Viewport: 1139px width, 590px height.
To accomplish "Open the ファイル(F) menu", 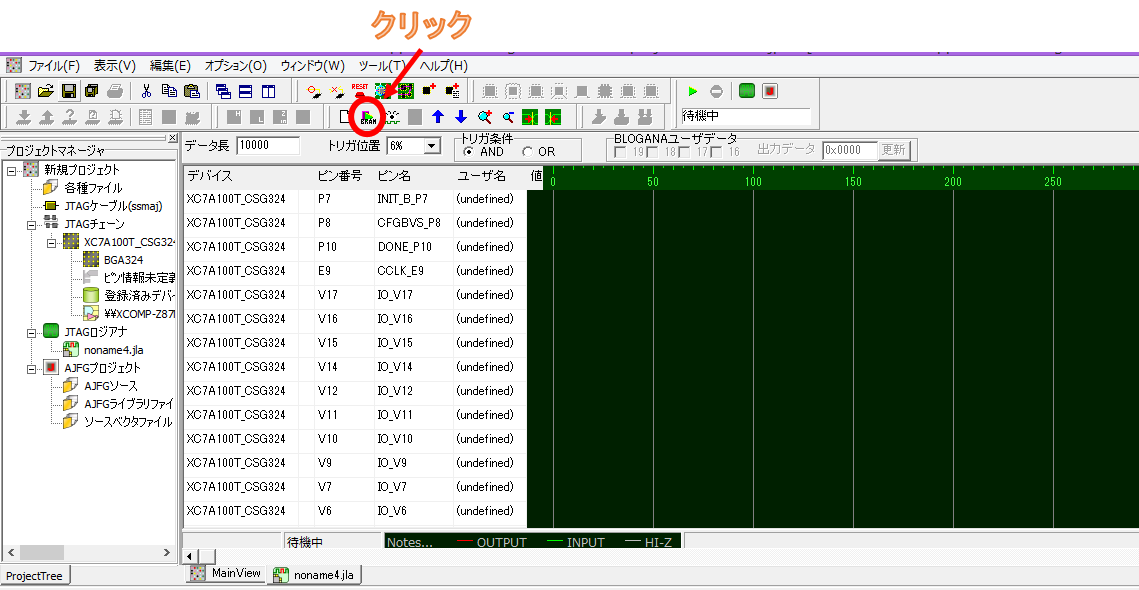I will [53, 66].
